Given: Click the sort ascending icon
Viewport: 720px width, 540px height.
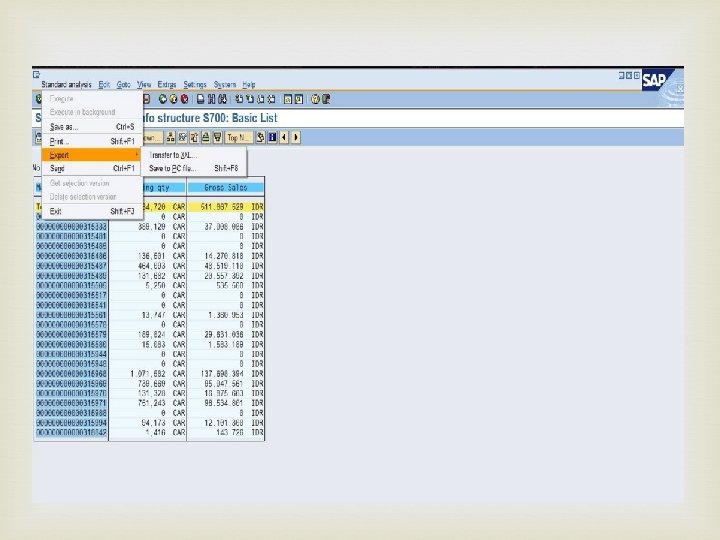Looking at the screenshot, I should [206, 137].
